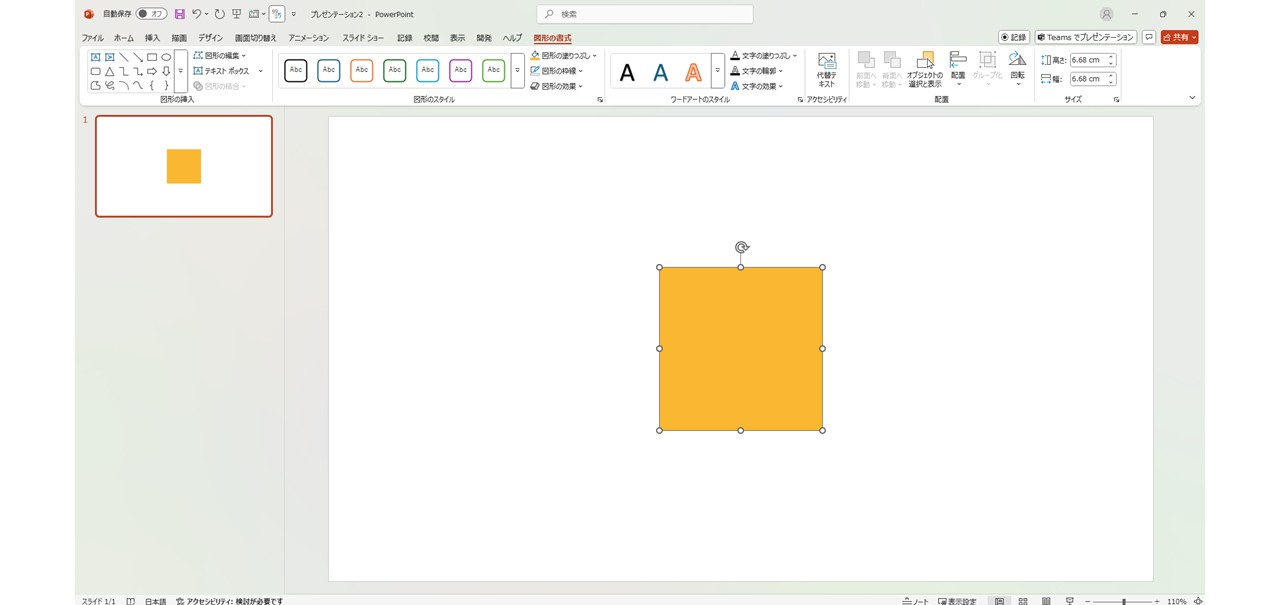Click the Undo arrow icon

tap(197, 14)
